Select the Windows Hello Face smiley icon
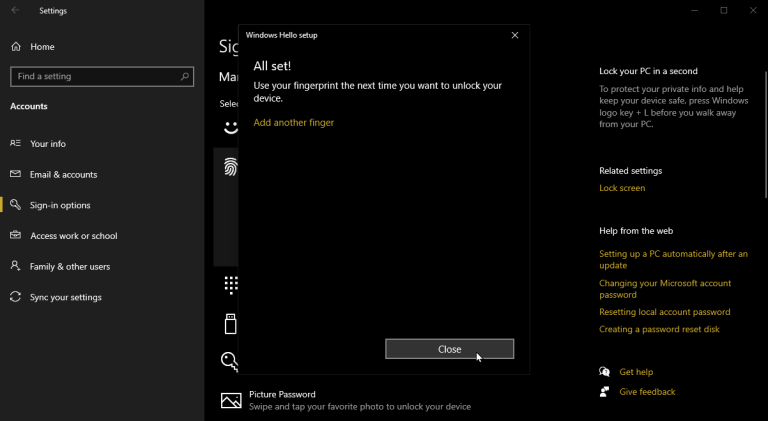768x421 pixels. click(x=231, y=128)
